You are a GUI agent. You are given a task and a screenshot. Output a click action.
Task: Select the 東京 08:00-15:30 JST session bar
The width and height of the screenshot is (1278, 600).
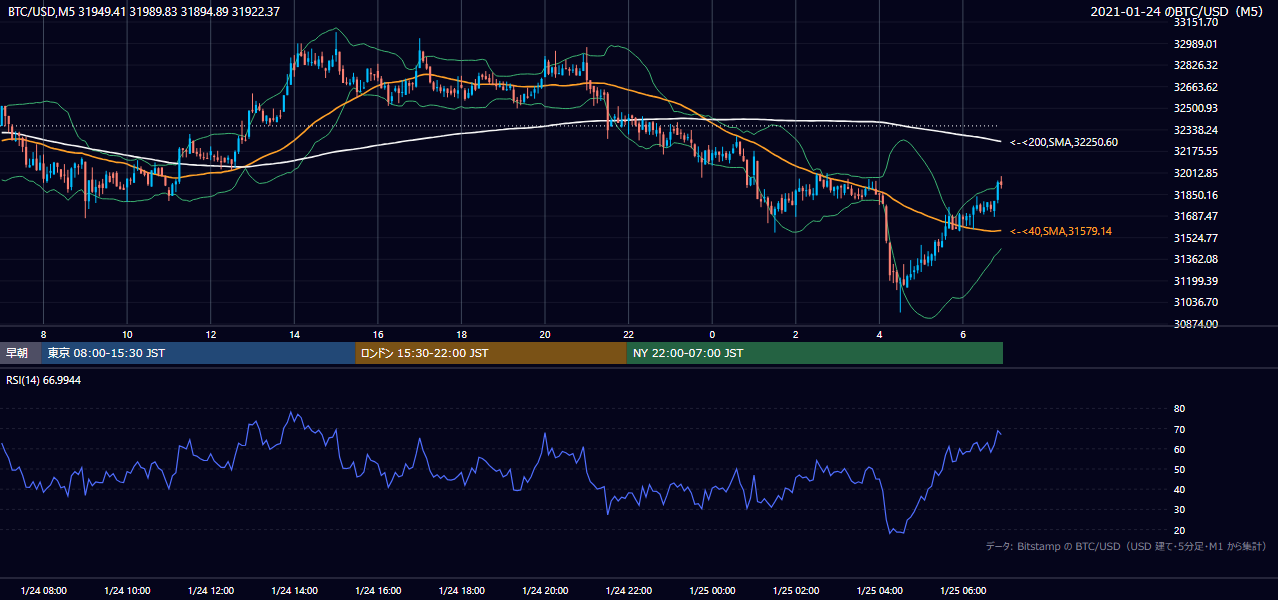point(199,353)
